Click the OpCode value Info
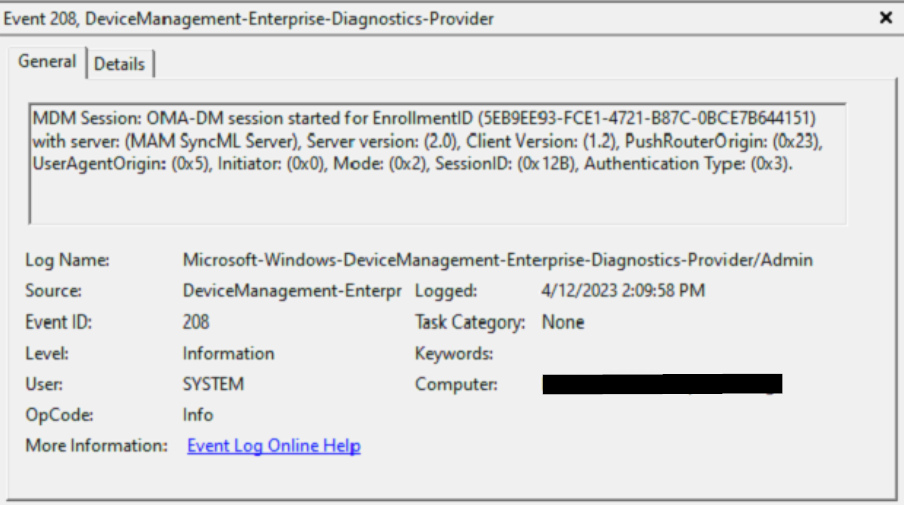Image resolution: width=904 pixels, height=505 pixels. [x=198, y=415]
